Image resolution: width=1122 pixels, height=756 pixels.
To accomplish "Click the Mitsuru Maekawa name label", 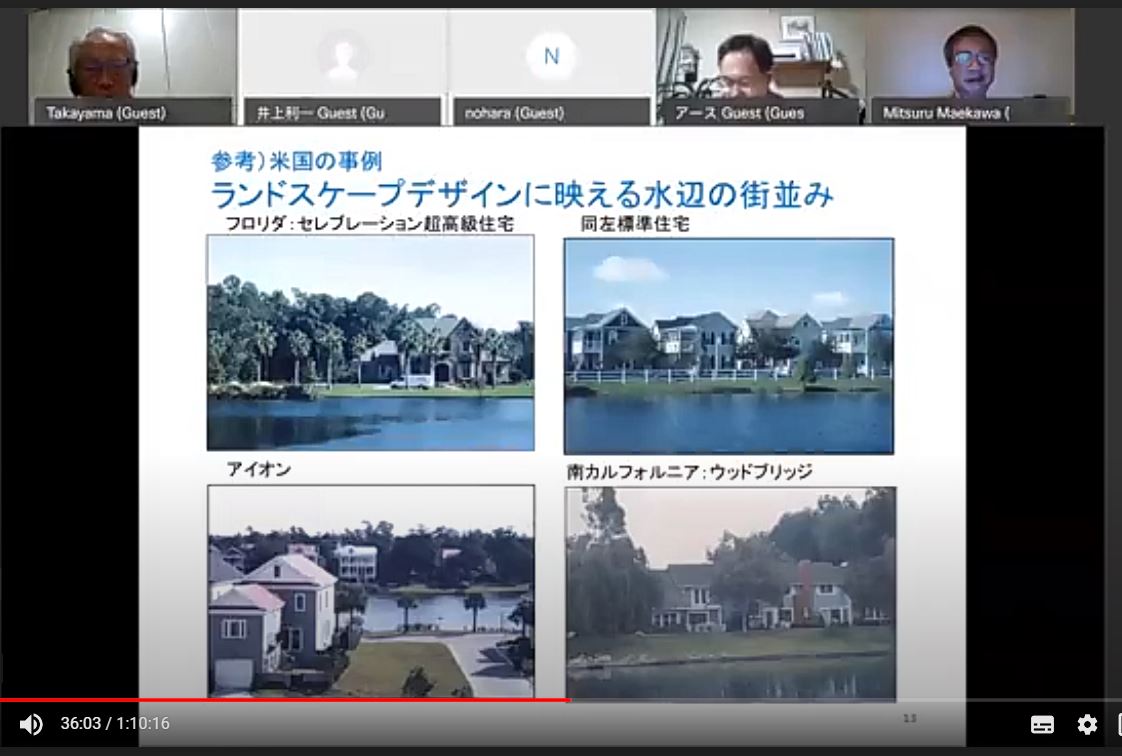I will pyautogui.click(x=946, y=113).
